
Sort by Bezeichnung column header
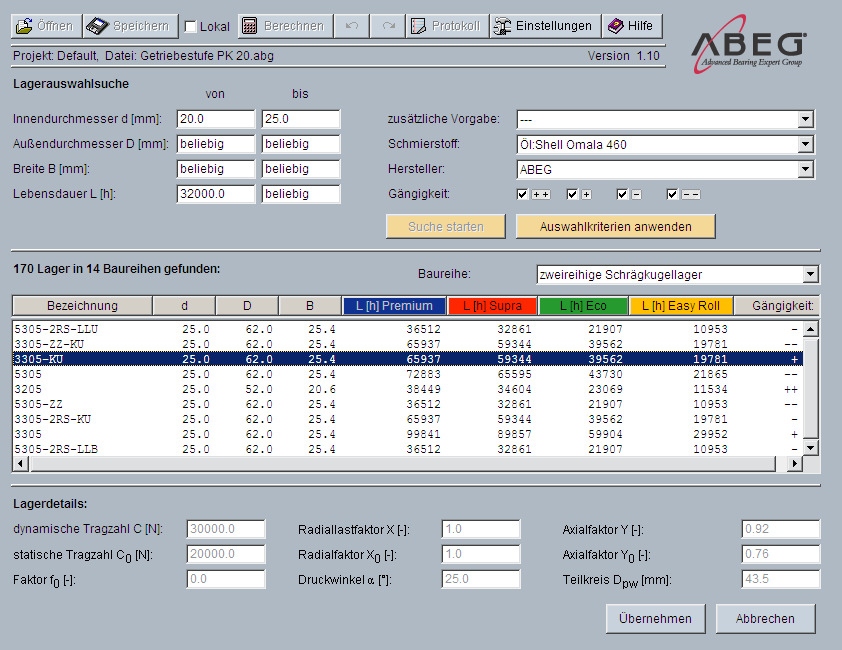[82, 306]
